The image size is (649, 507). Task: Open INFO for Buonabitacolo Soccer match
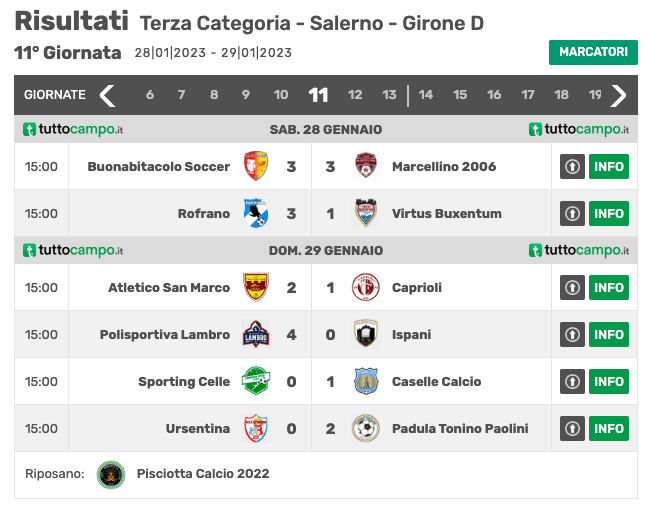(x=609, y=166)
